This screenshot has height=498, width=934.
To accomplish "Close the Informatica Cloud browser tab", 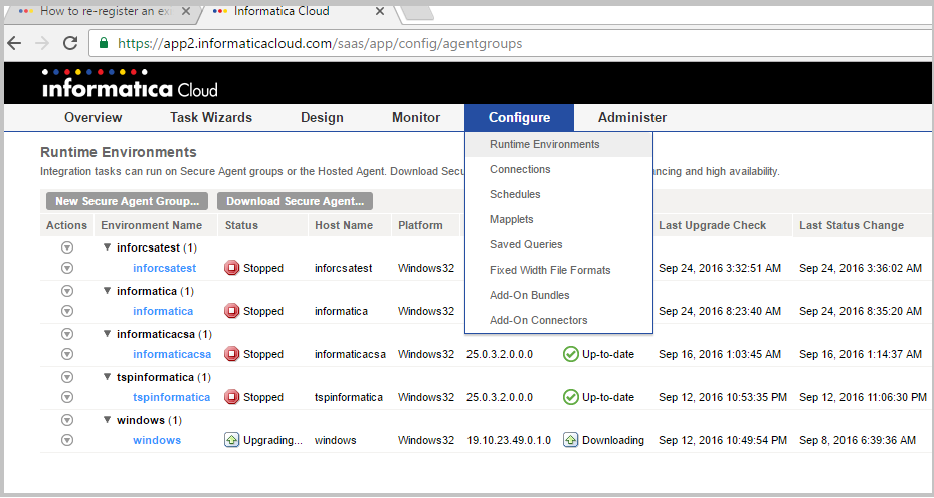I will (380, 11).
